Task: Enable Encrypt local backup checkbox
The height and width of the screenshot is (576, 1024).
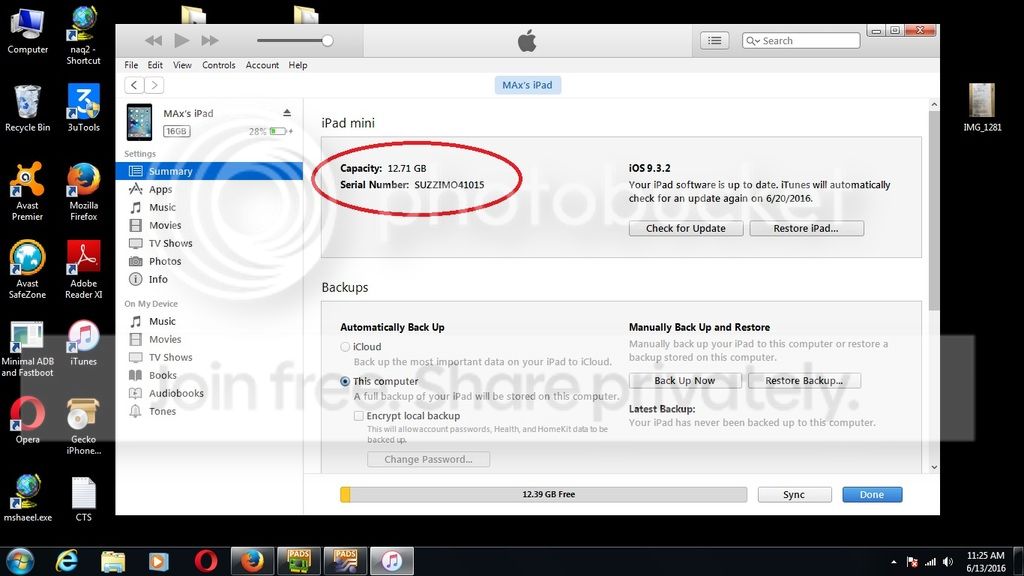Action: [x=359, y=416]
